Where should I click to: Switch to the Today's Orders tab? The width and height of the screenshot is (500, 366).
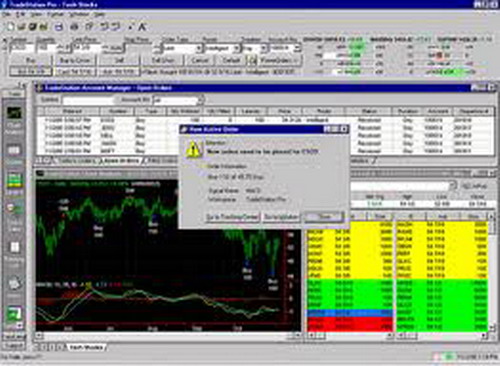coord(76,161)
